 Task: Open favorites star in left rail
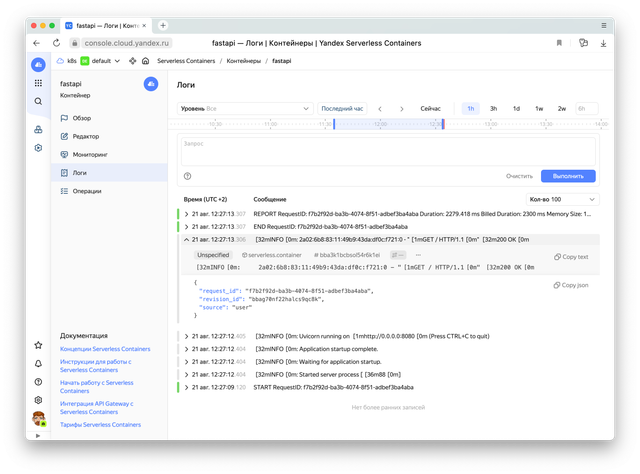coord(38,346)
